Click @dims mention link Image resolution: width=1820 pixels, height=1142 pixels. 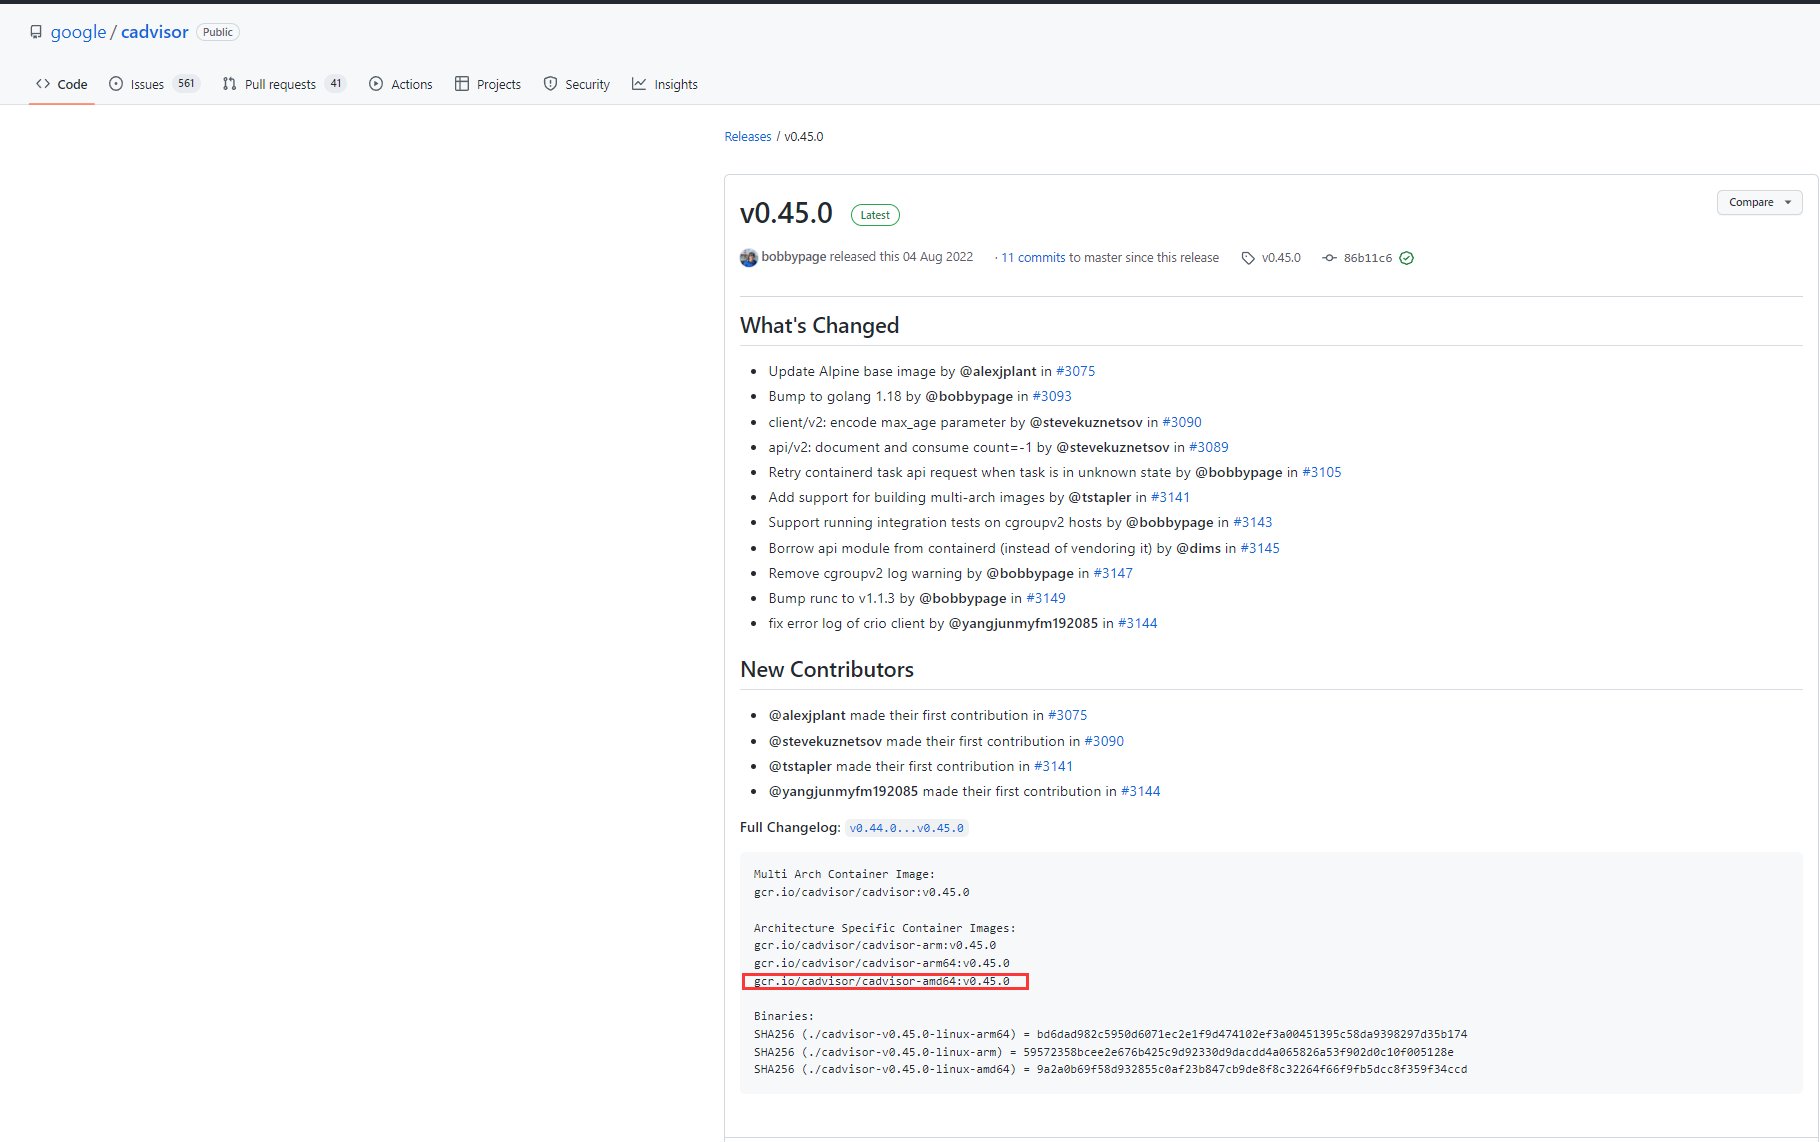click(1198, 548)
